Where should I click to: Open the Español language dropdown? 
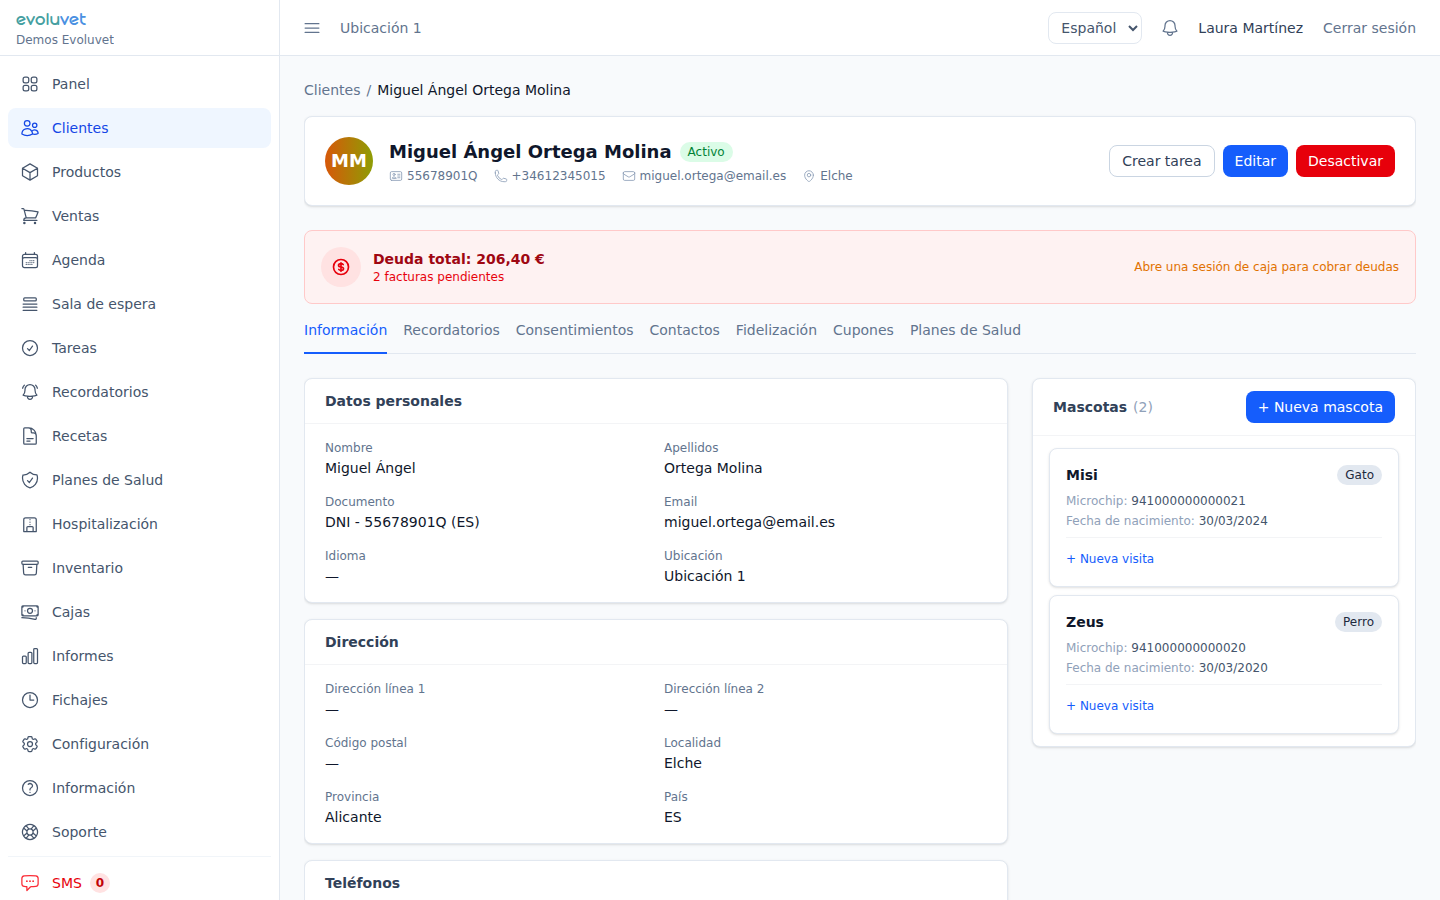[x=1094, y=28]
